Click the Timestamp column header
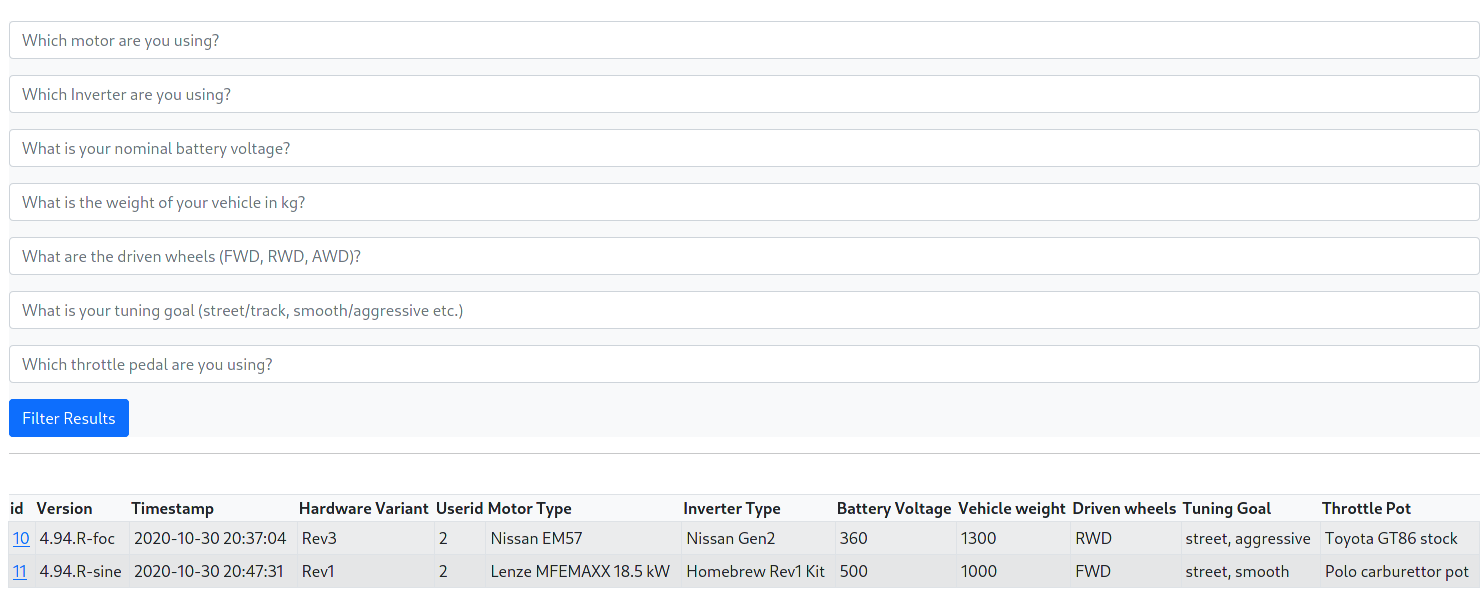This screenshot has height=589, width=1484. pyautogui.click(x=172, y=509)
